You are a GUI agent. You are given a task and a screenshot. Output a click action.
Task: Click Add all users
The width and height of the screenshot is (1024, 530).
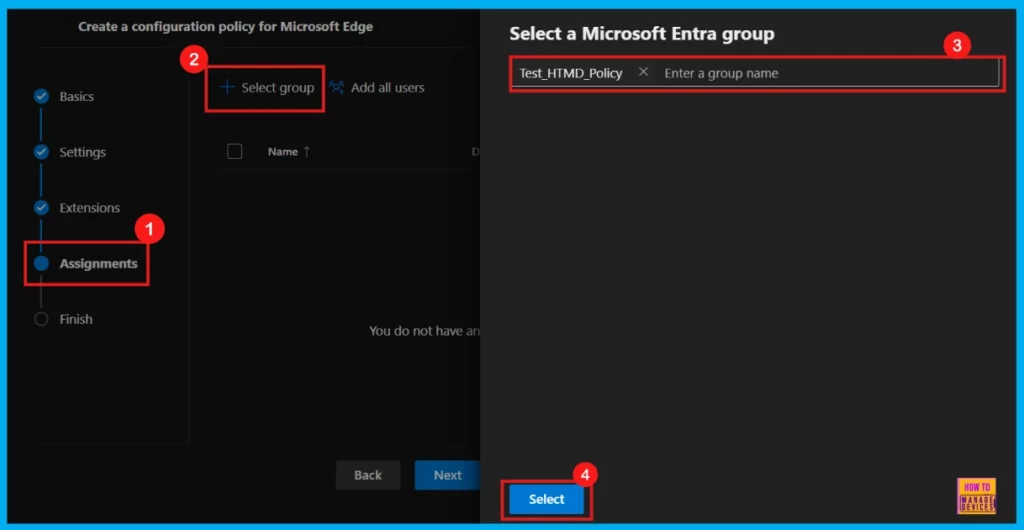(376, 87)
